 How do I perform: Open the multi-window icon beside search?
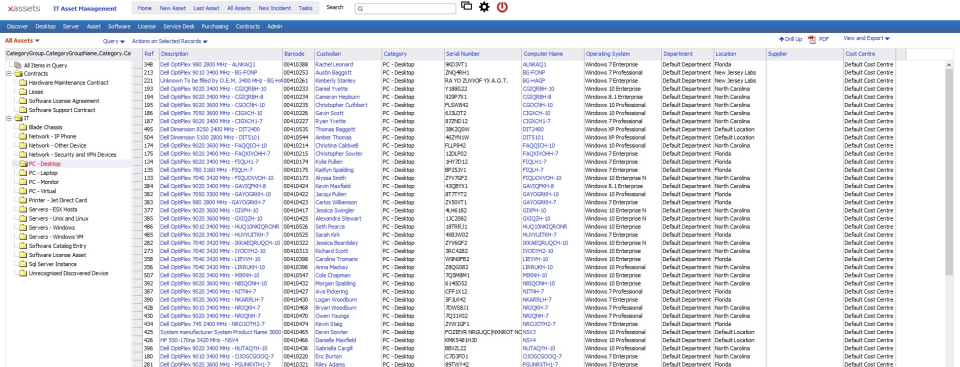[x=467, y=6]
